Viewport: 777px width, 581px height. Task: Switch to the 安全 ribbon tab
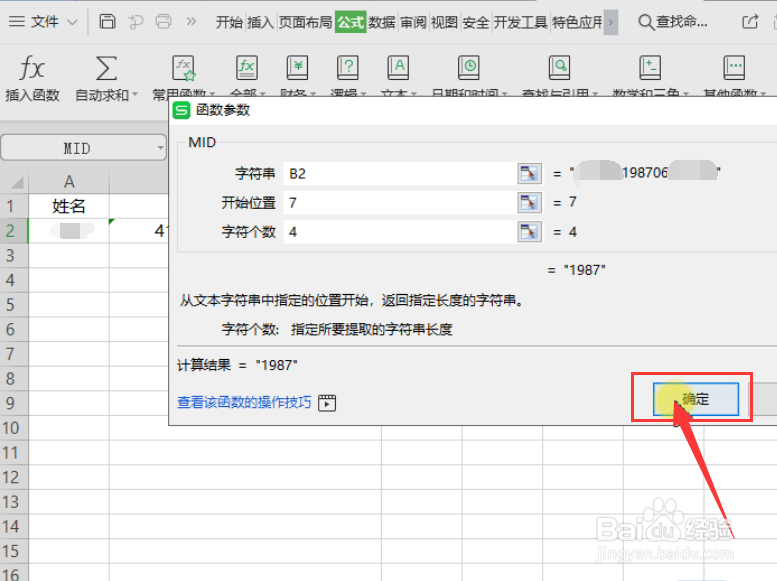pos(476,22)
